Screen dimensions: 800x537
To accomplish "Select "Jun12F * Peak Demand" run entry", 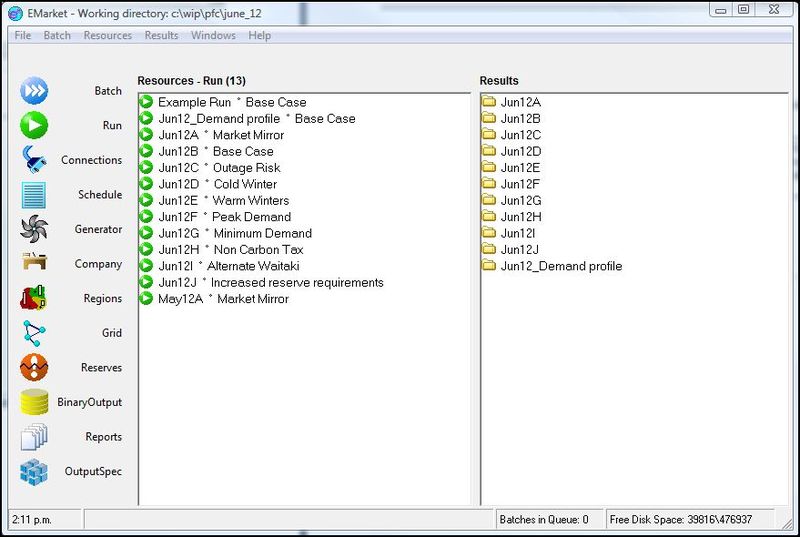I will (x=224, y=217).
